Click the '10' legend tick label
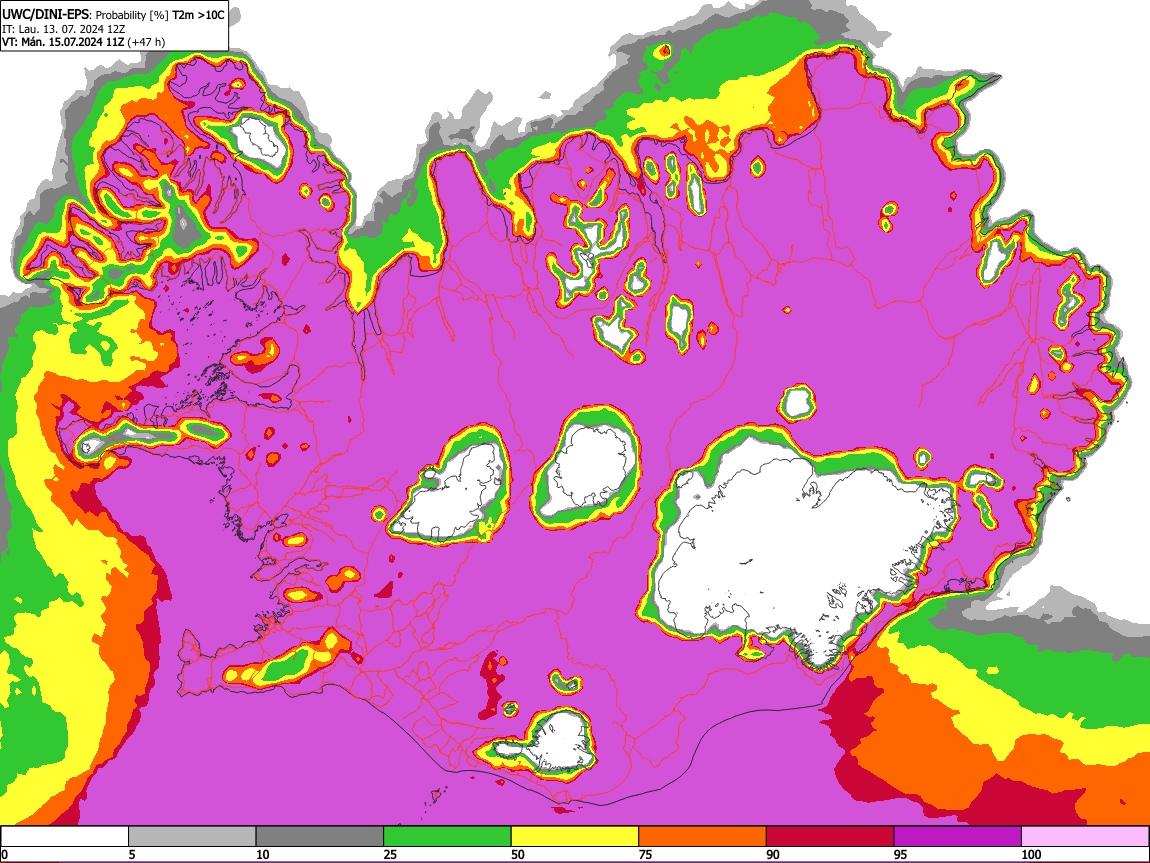 tap(263, 854)
